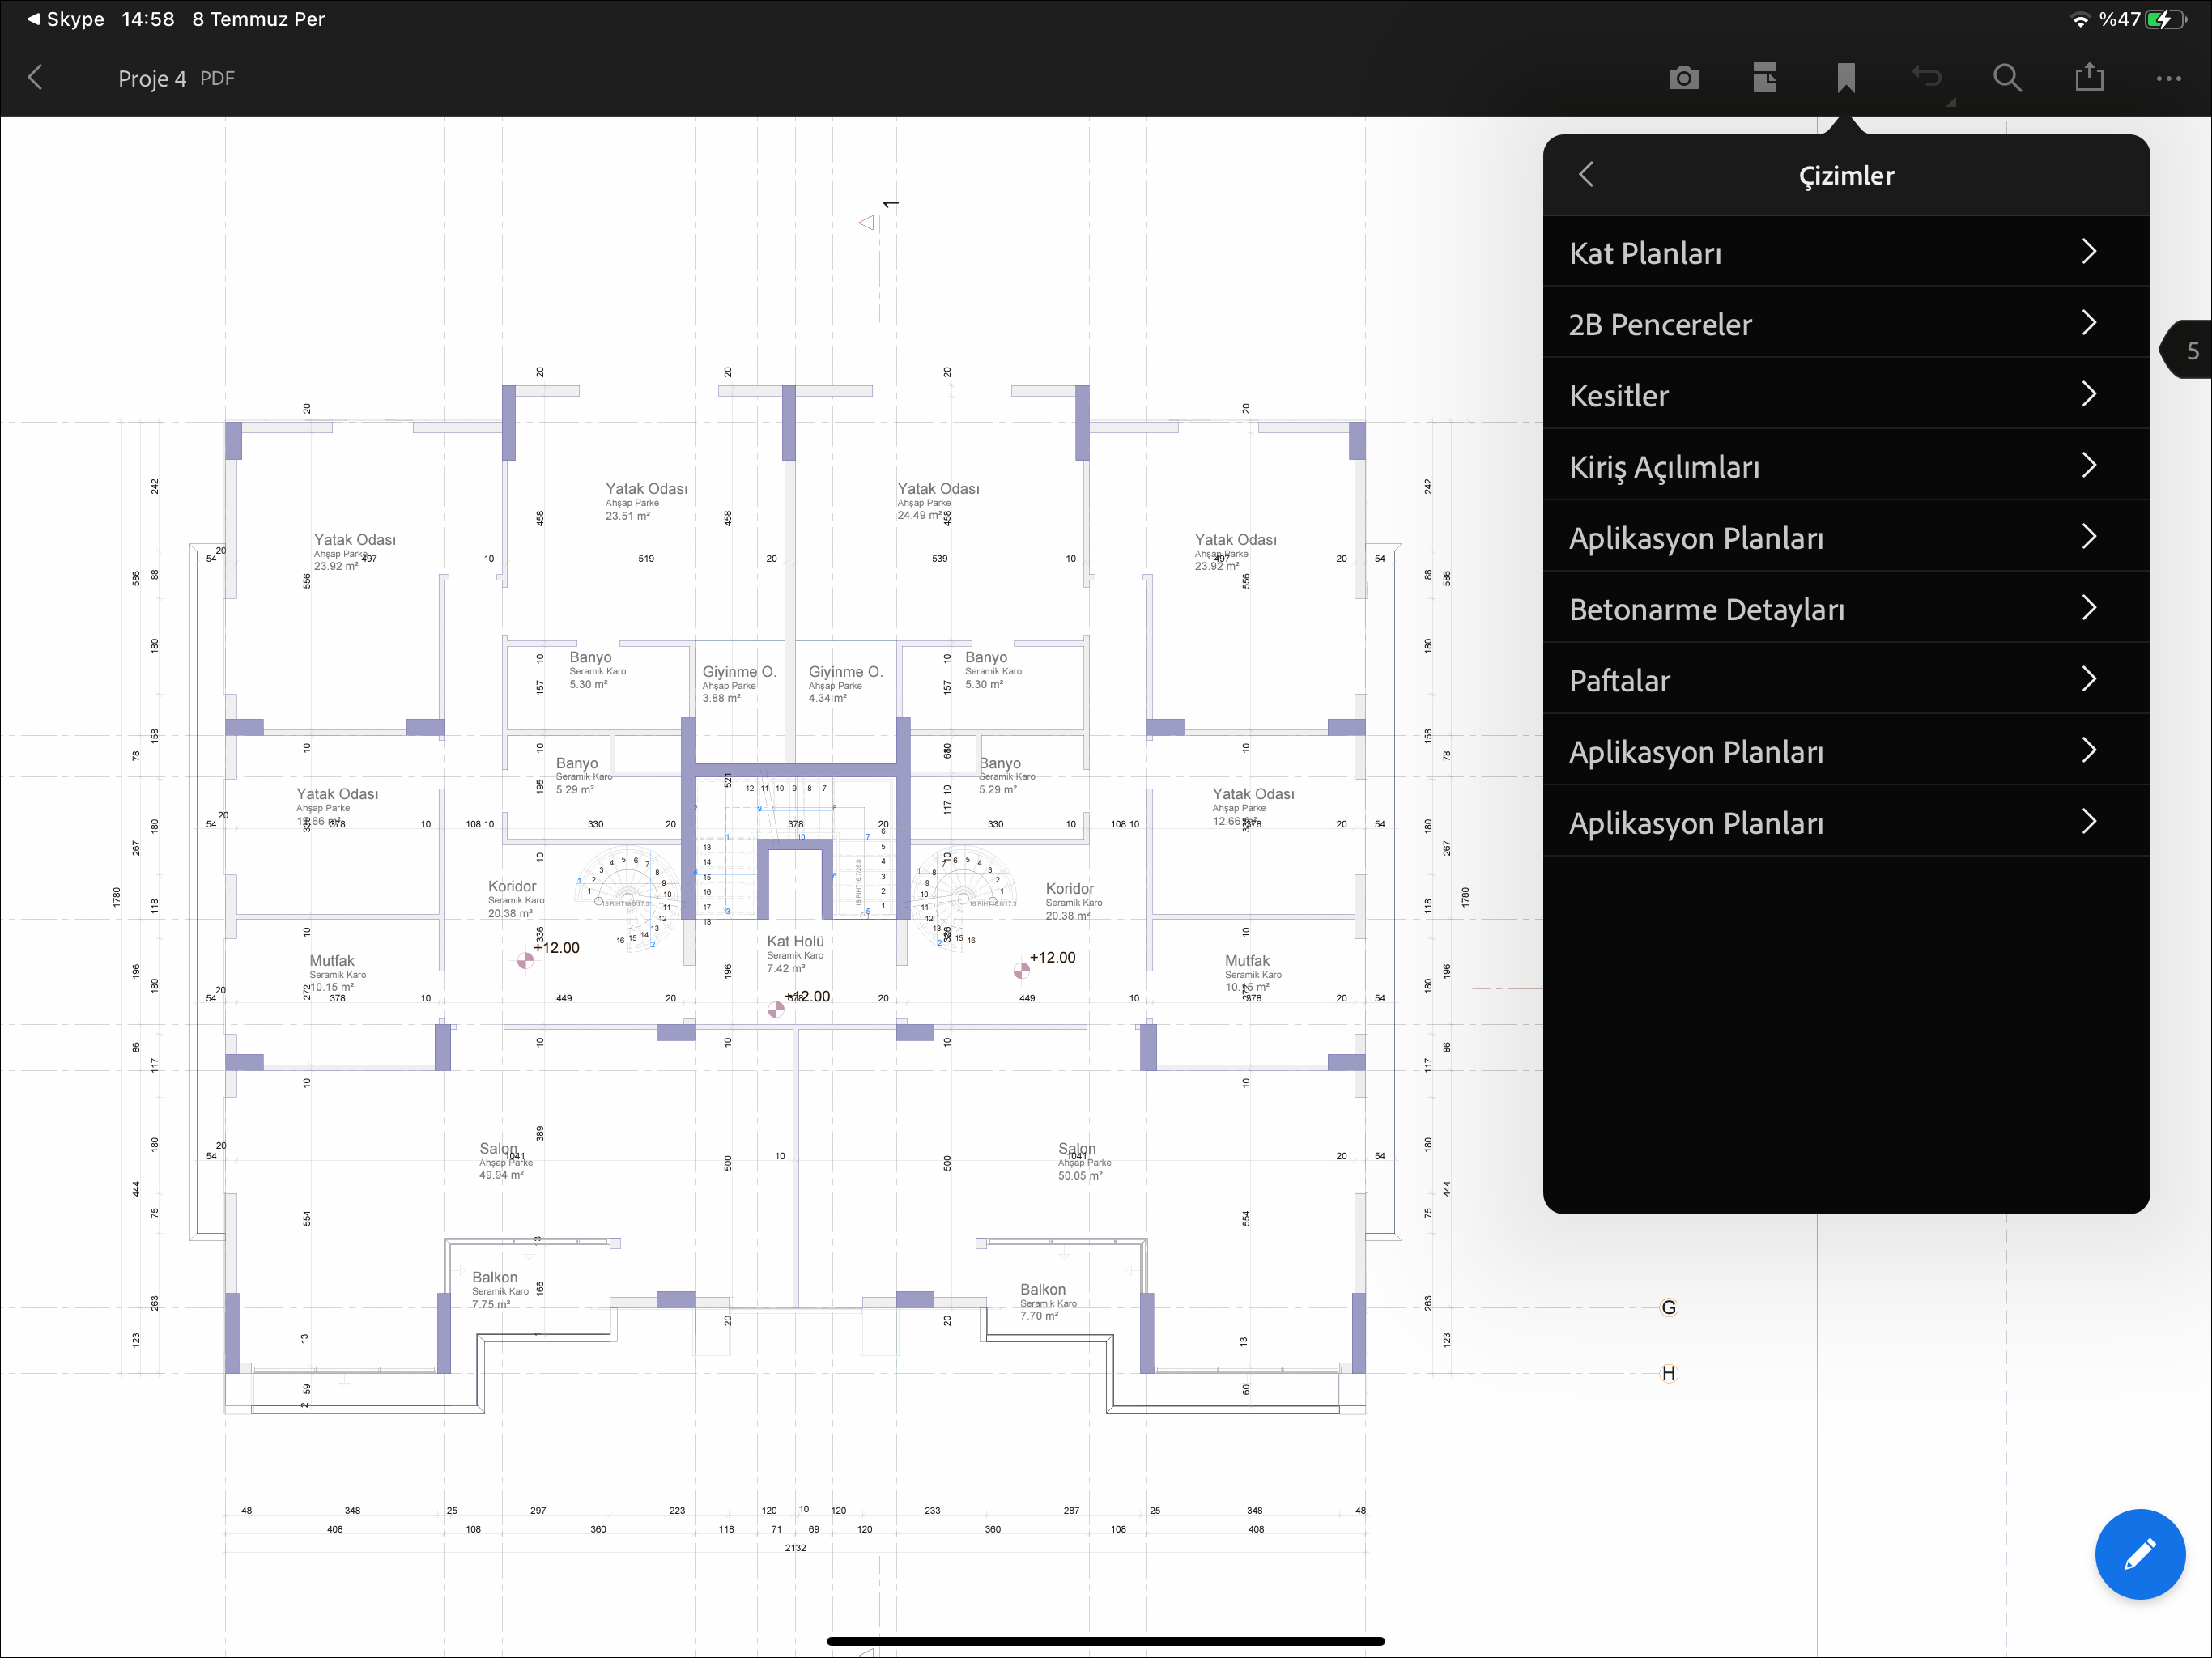Open search with magnifier icon
Image resolution: width=2212 pixels, height=1658 pixels.
coord(2007,78)
